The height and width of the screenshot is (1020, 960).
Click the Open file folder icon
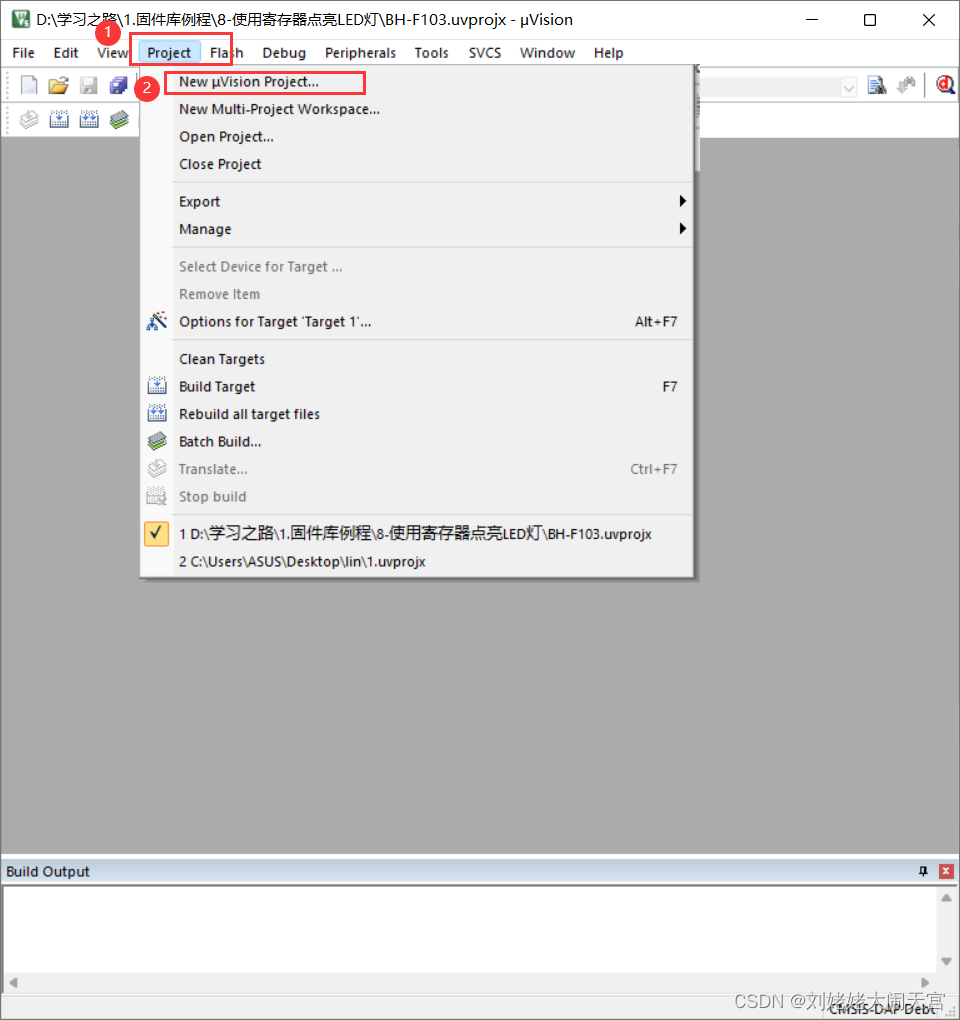pyautogui.click(x=59, y=85)
